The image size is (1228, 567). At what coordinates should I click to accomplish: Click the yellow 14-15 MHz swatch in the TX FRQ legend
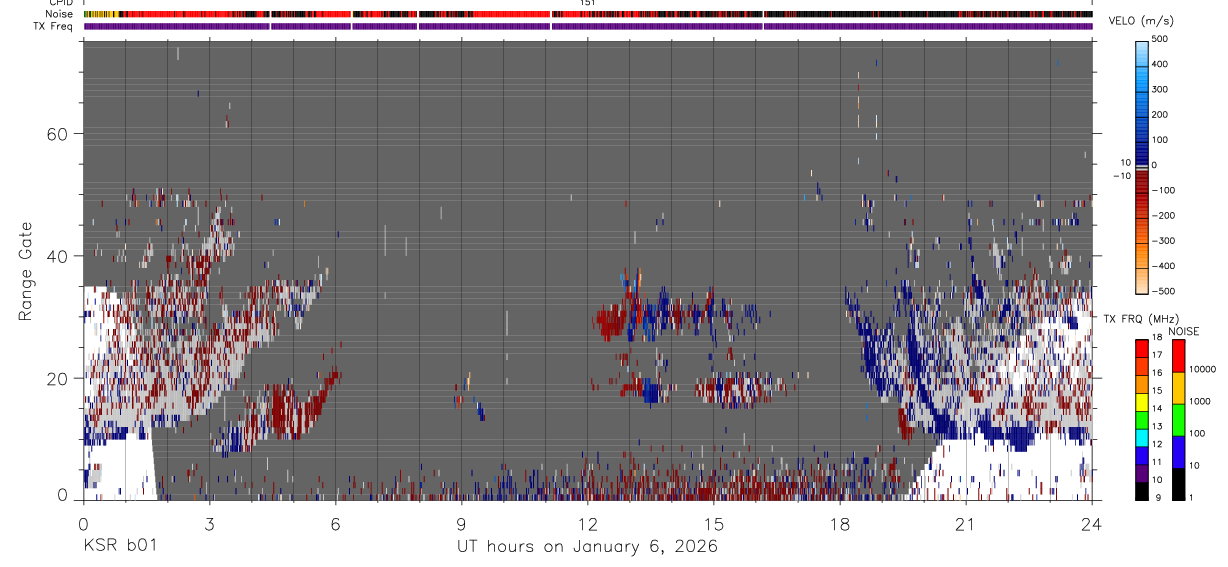1142,402
